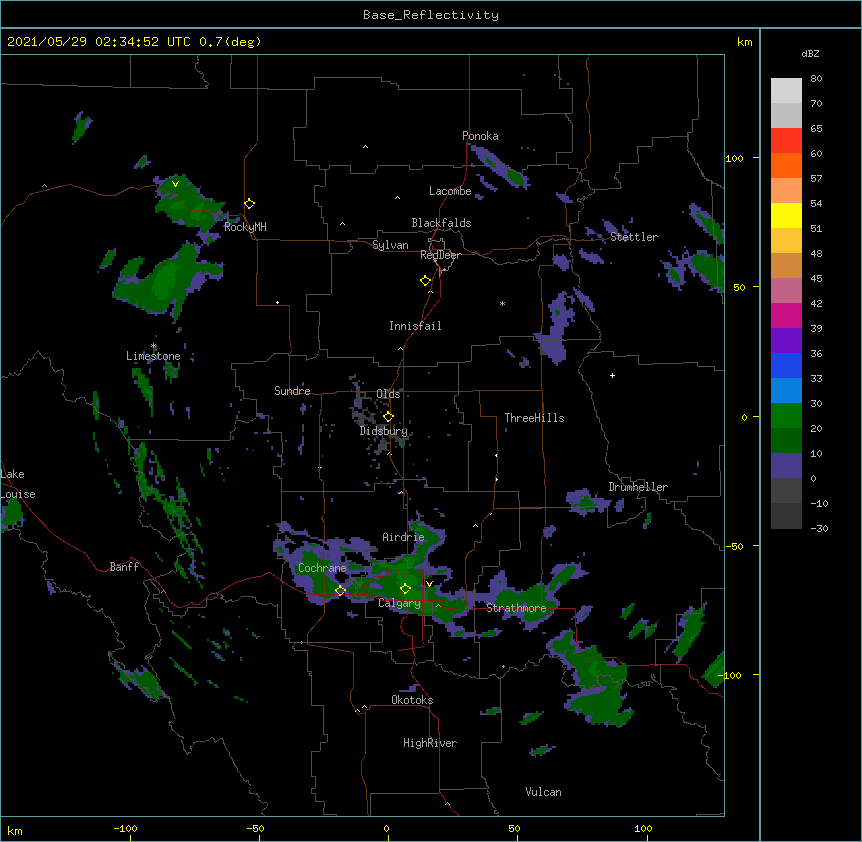Click the 65 value in dBZ legend
The image size is (862, 842).
pyautogui.click(x=816, y=129)
